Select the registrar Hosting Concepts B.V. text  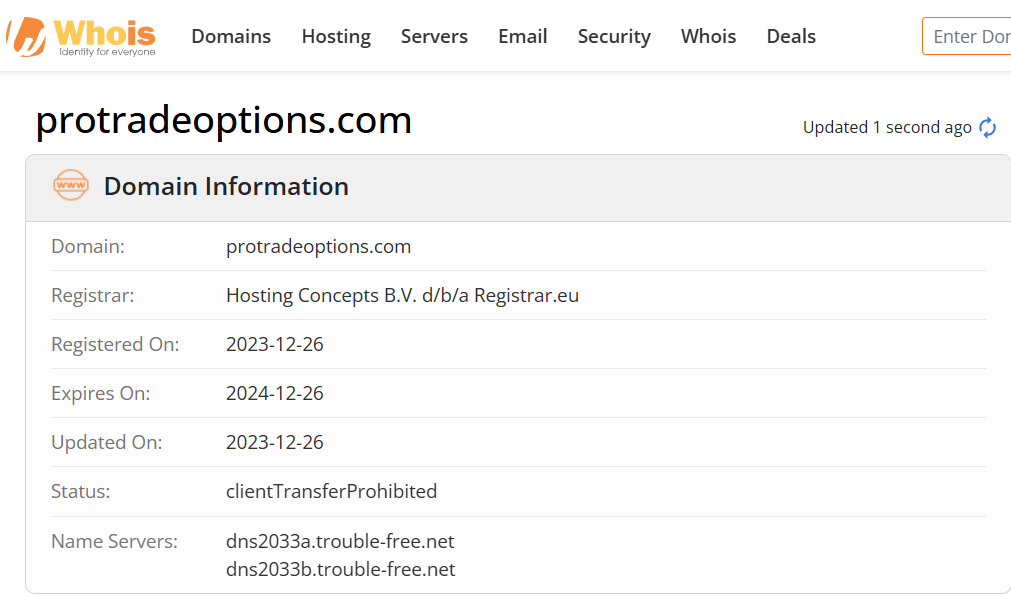402,295
